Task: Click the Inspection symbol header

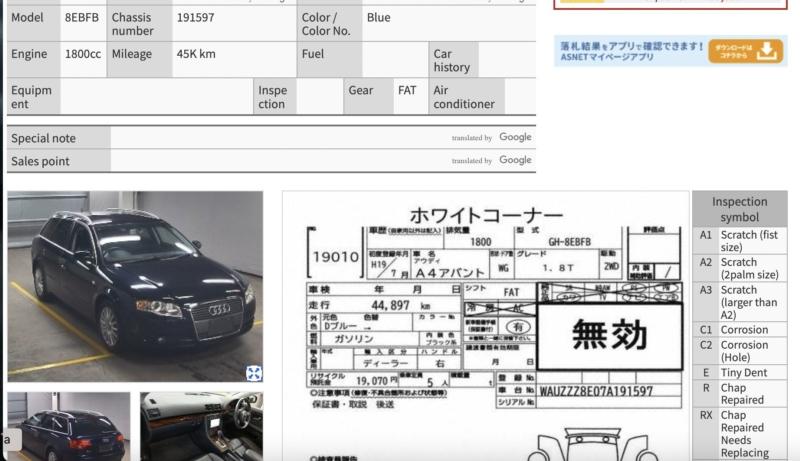Action: [739, 209]
